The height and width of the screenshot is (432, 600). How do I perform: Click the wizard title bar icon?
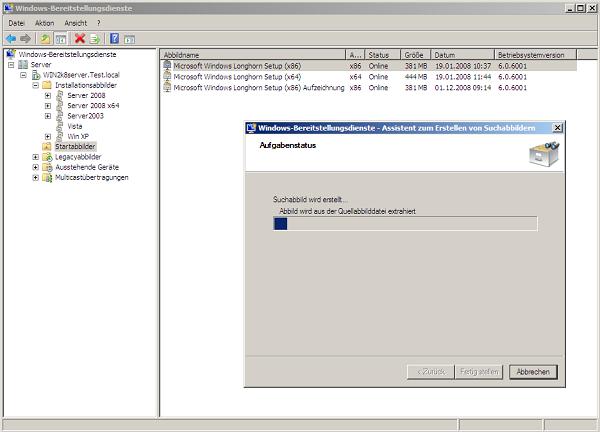[251, 128]
